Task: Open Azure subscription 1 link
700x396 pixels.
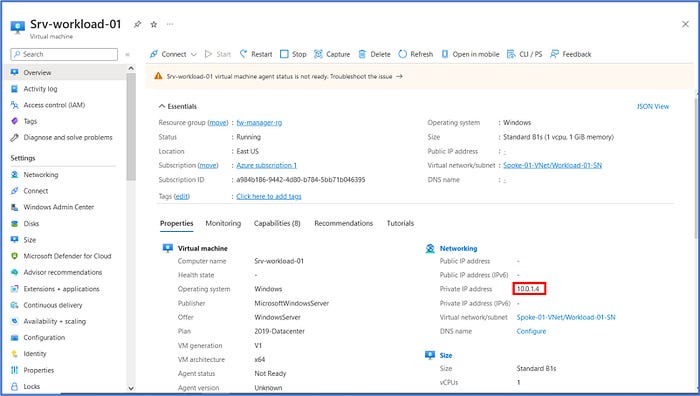Action: click(267, 165)
